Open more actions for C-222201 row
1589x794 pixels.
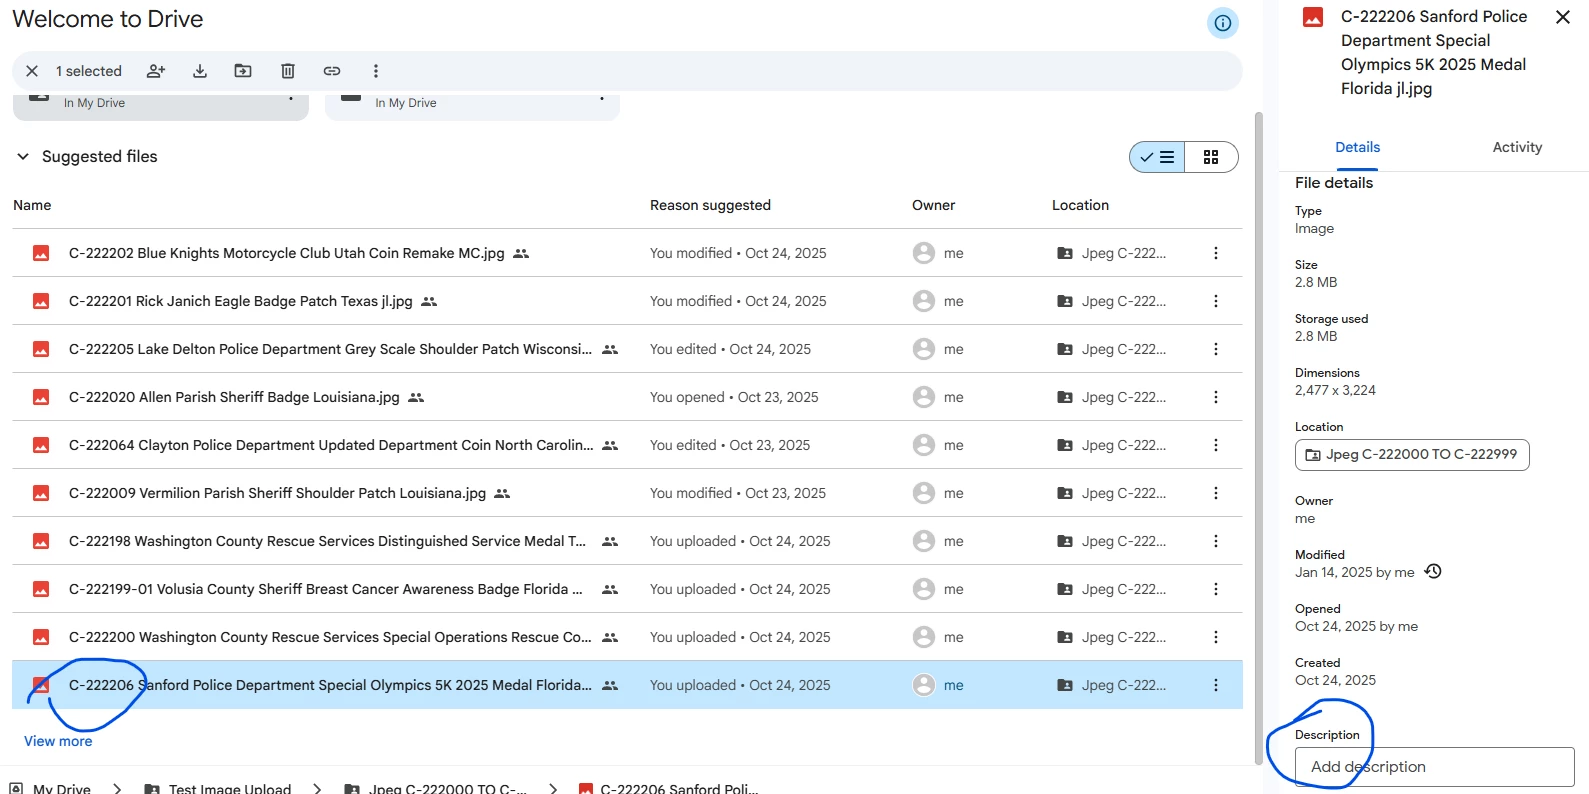[x=1216, y=301]
